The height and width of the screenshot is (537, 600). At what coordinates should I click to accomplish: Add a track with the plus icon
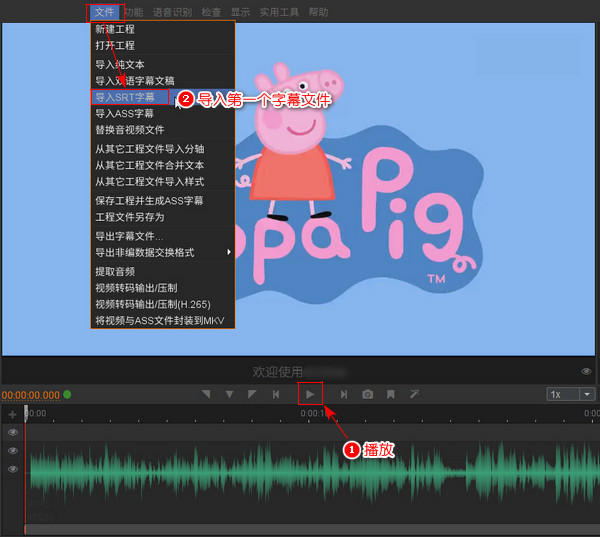point(12,415)
